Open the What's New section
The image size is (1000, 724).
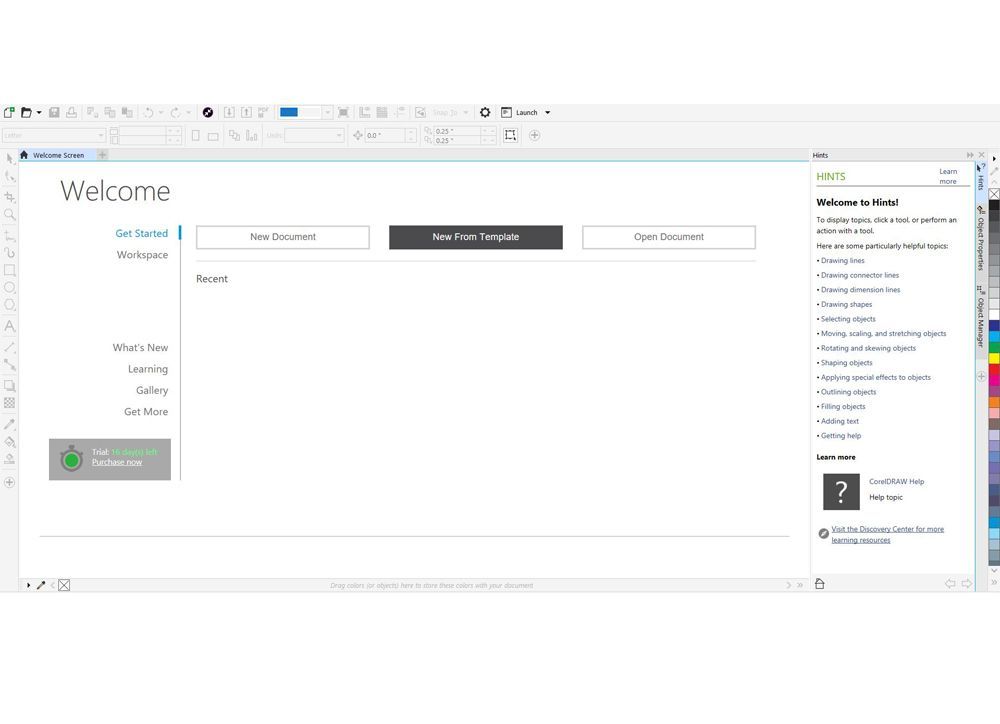click(140, 348)
